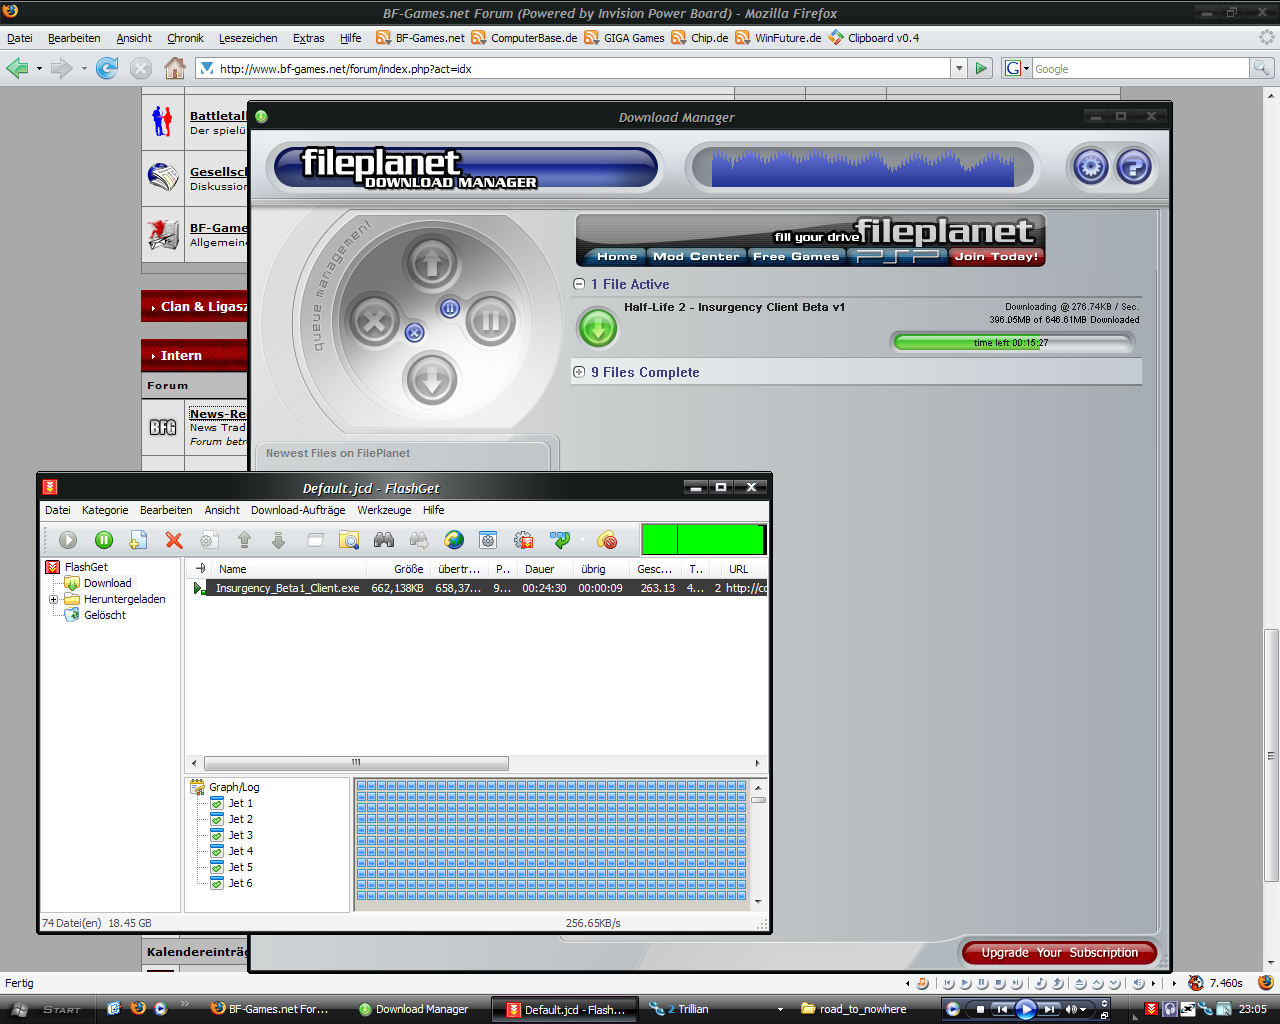Open FilePlanet Download Manager settings gear
This screenshot has width=1280, height=1024.
pos(1091,166)
